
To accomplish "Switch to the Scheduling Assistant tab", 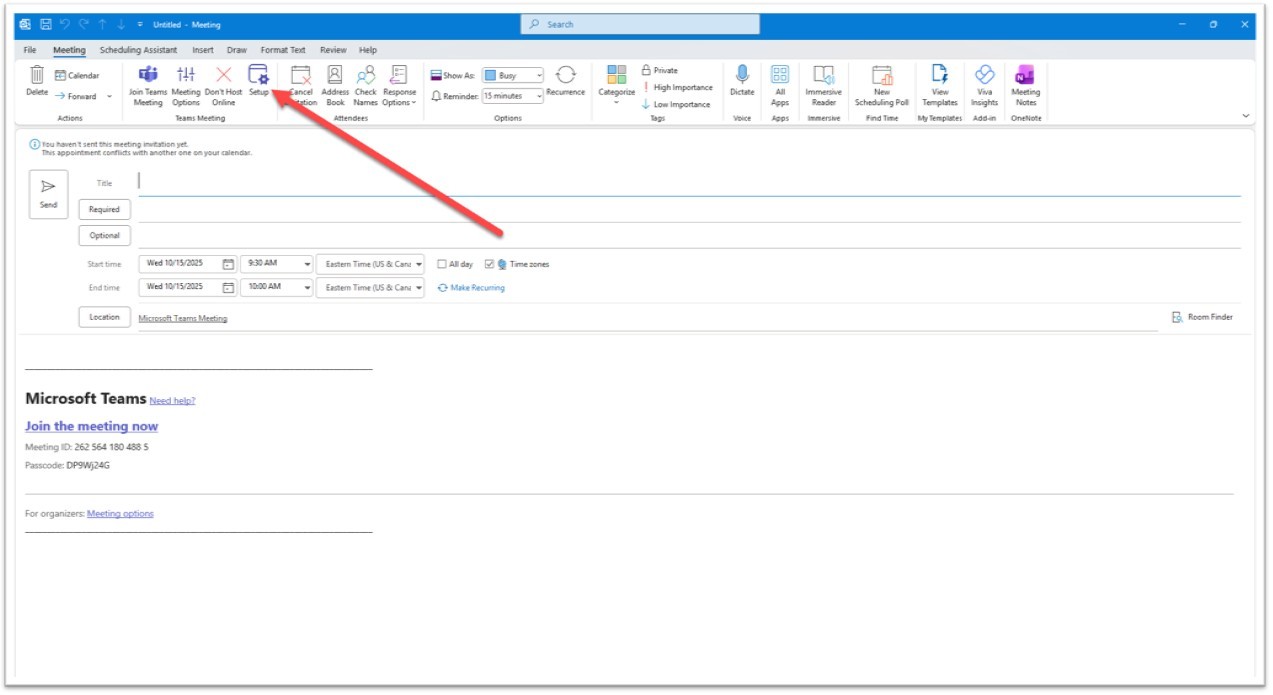I will pos(138,50).
